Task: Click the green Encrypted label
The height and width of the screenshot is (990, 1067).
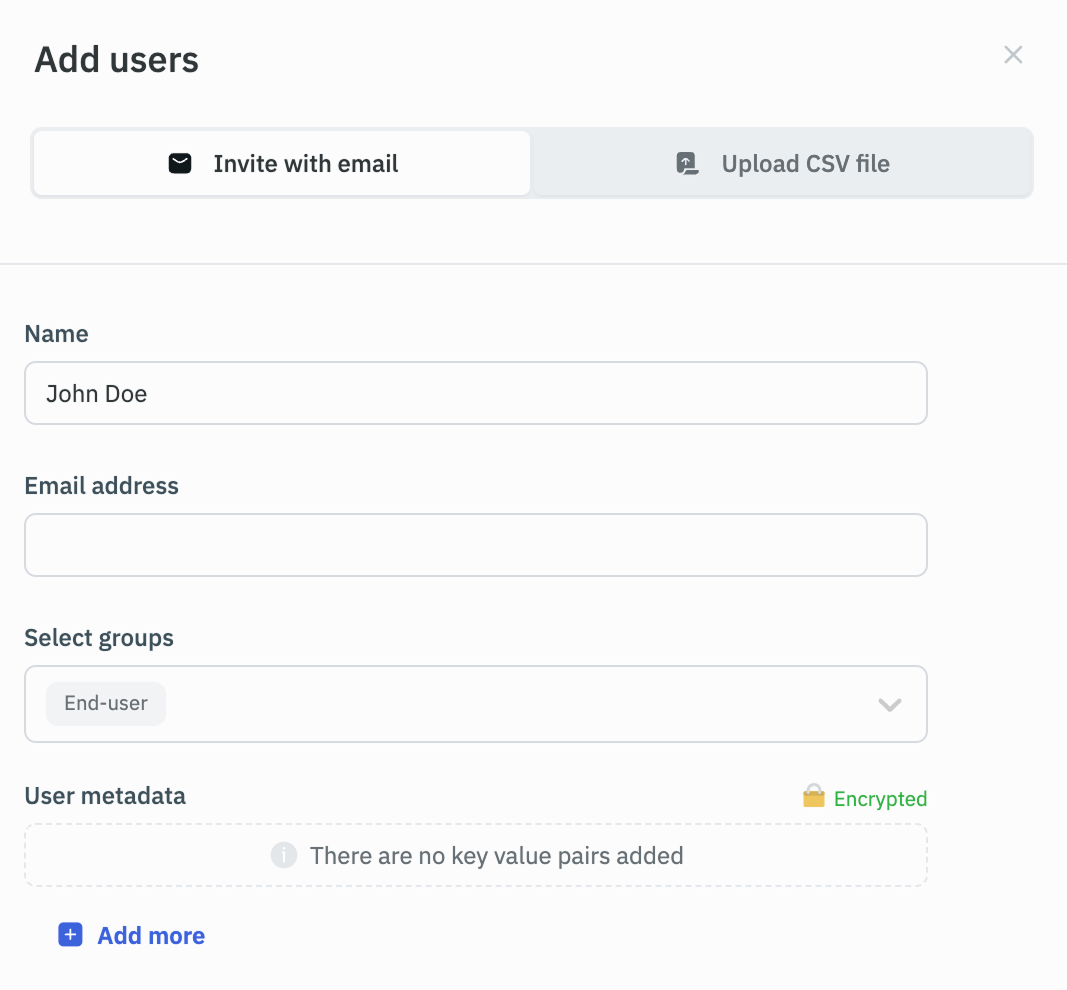Action: point(880,799)
